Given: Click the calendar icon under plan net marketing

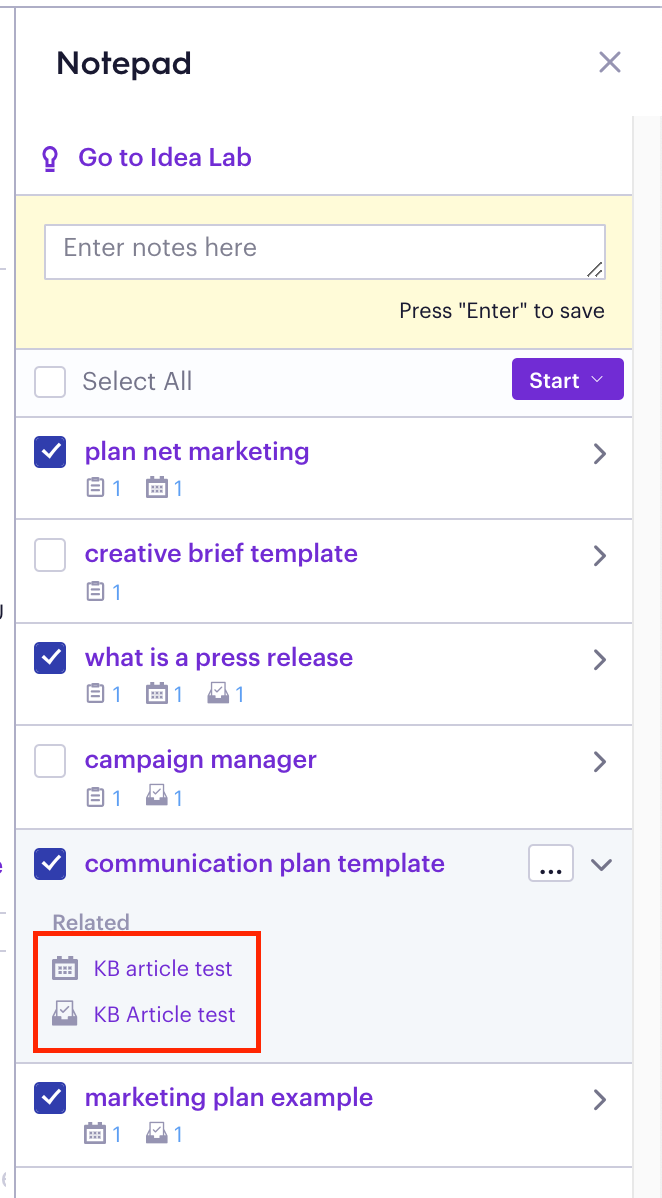Looking at the screenshot, I should [157, 488].
